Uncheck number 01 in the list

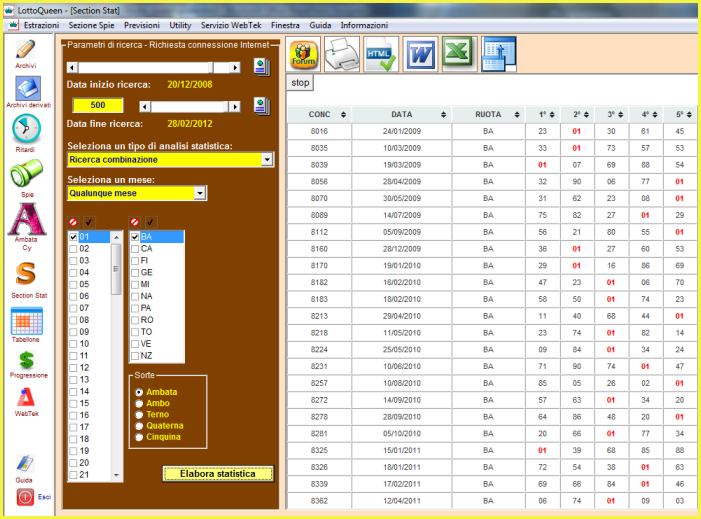[x=73, y=237]
